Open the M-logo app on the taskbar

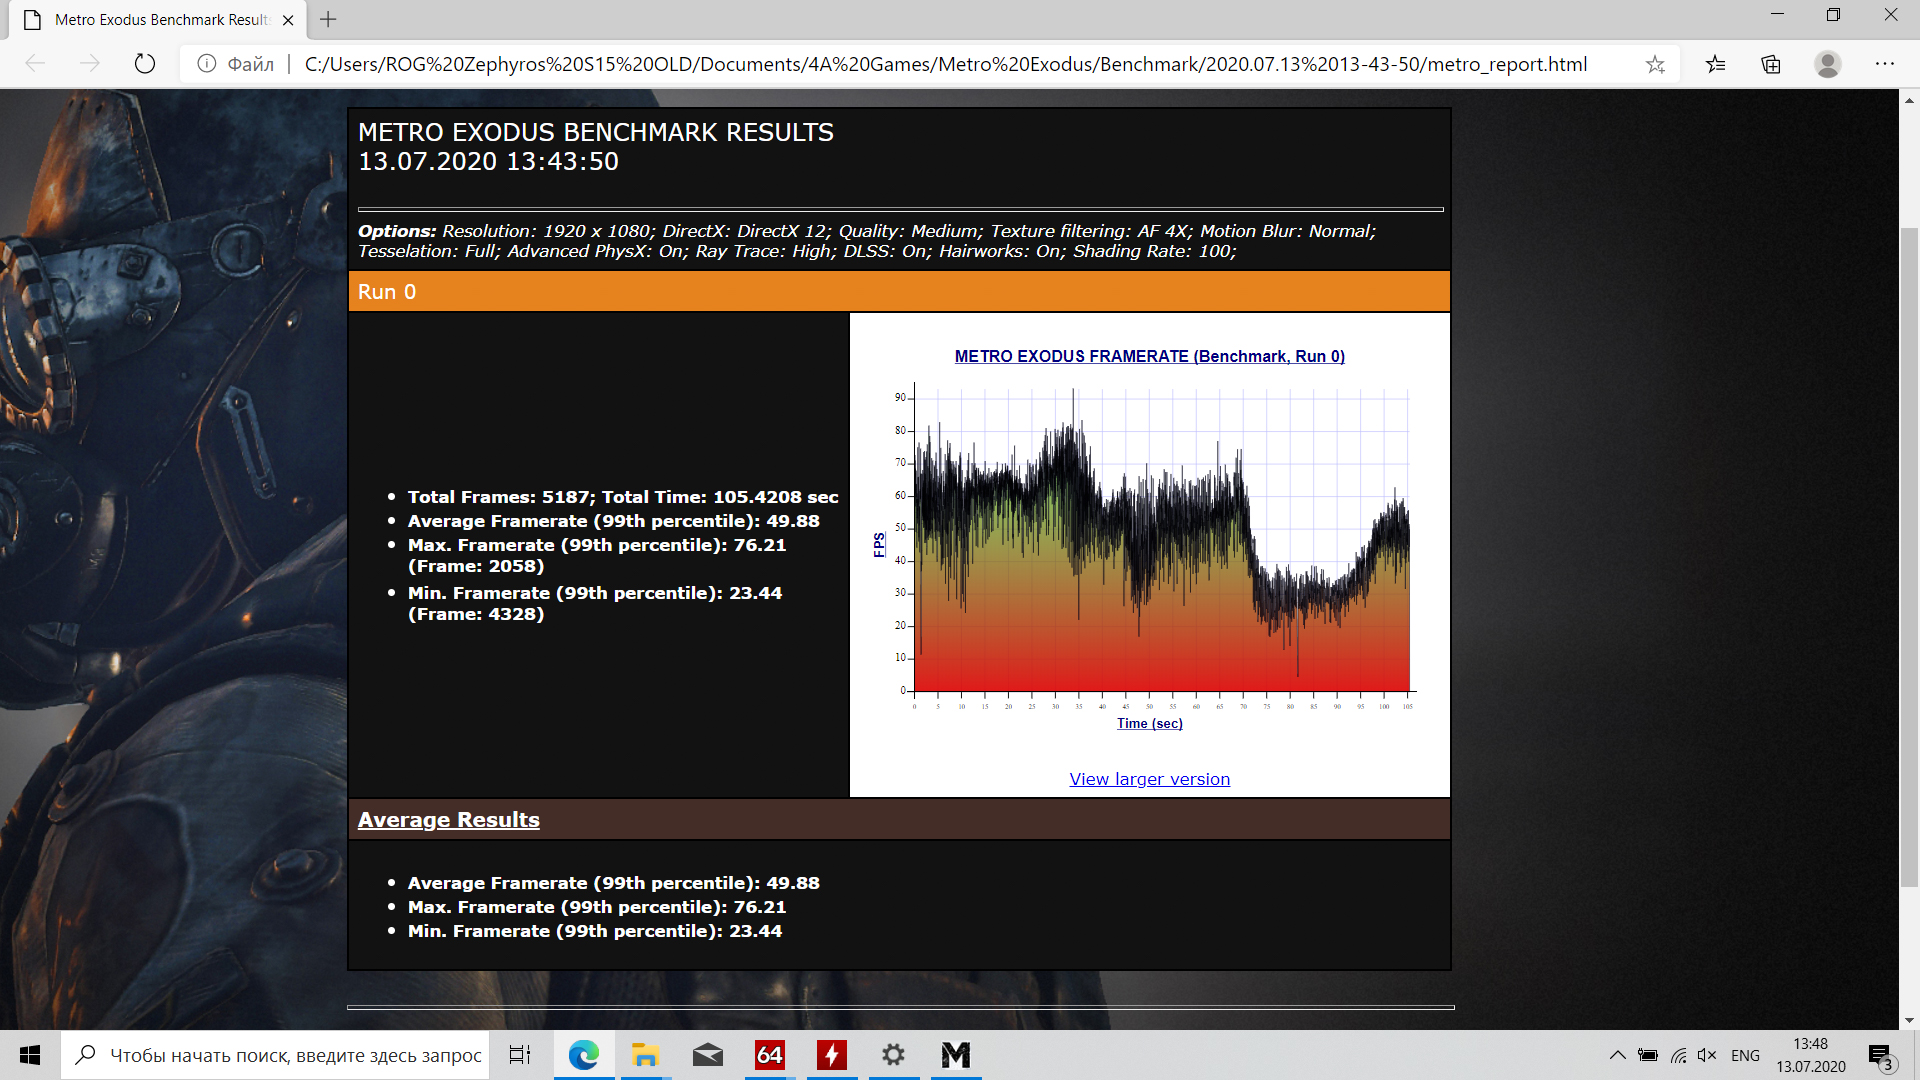tap(955, 1055)
